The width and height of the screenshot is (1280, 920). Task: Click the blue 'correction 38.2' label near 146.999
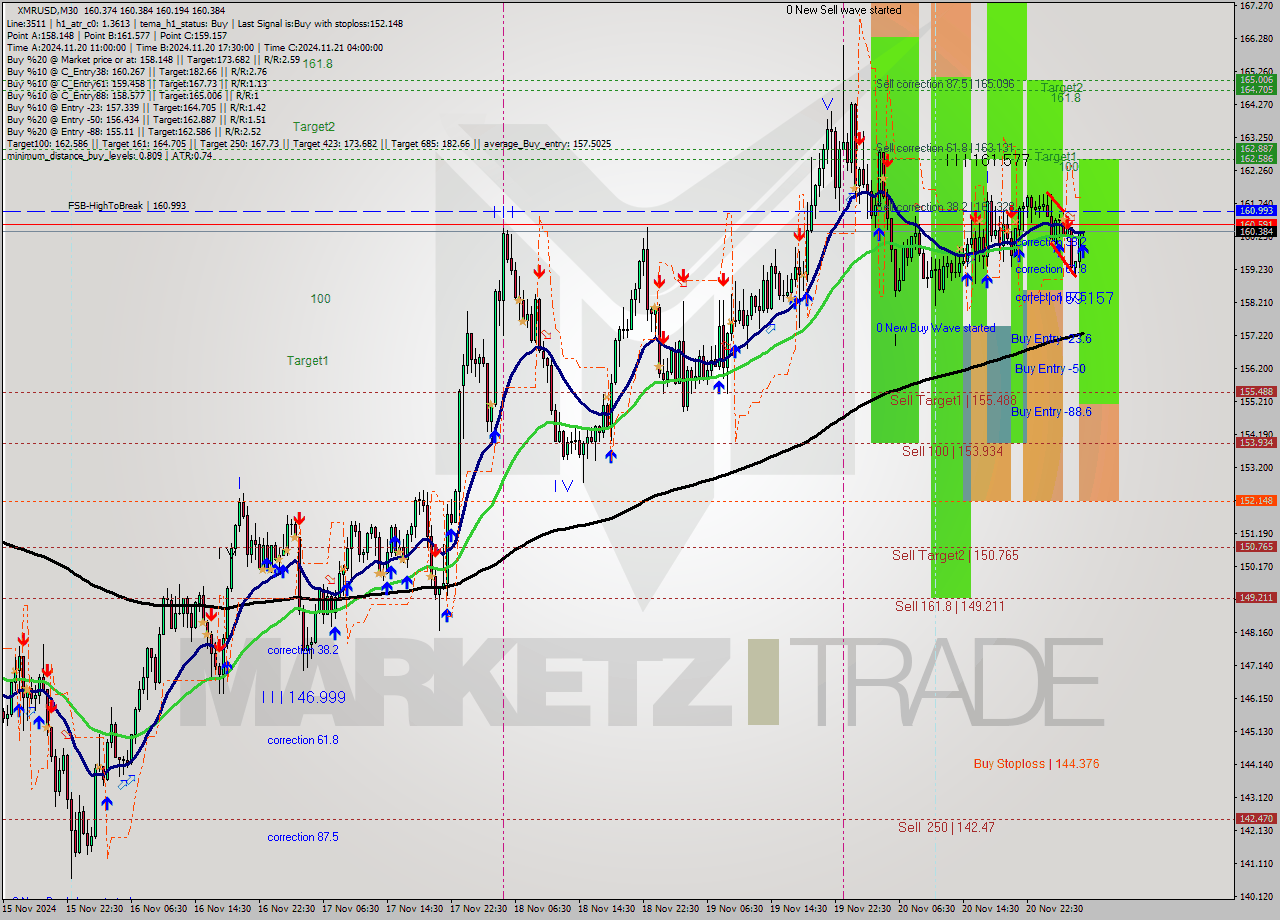303,650
